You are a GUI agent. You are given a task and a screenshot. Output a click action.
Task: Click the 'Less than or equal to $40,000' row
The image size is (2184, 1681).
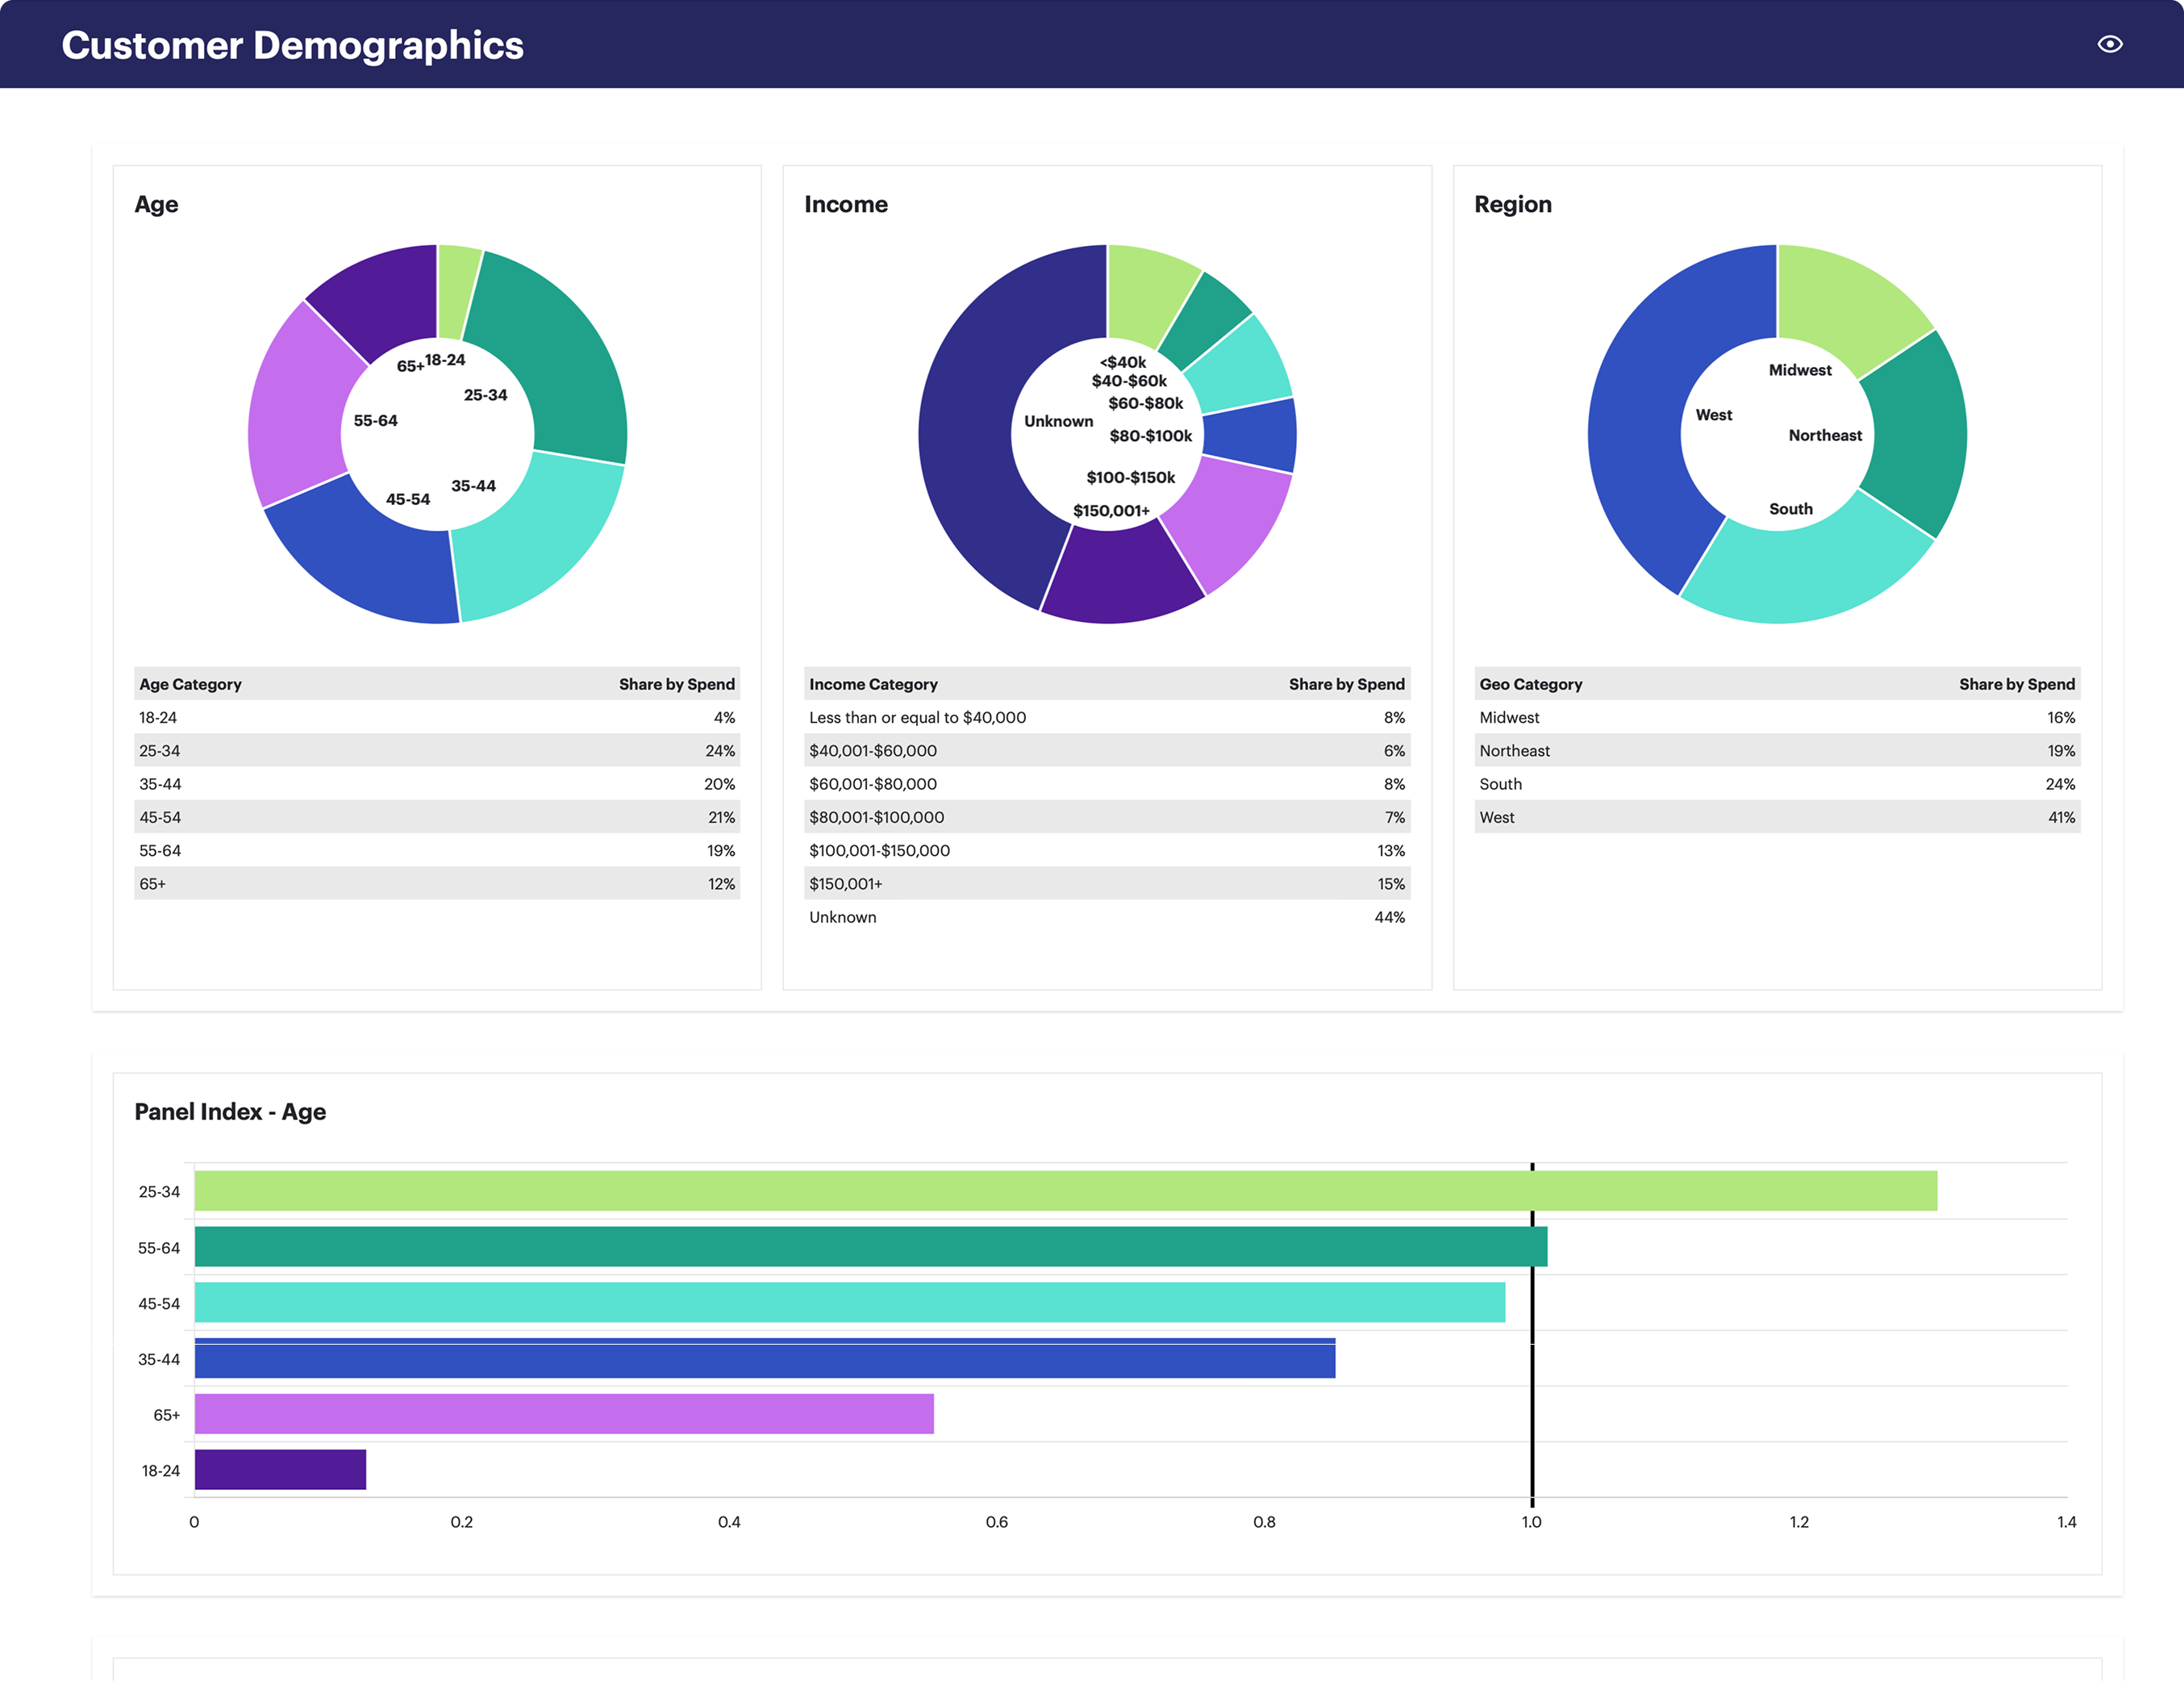click(x=1107, y=717)
